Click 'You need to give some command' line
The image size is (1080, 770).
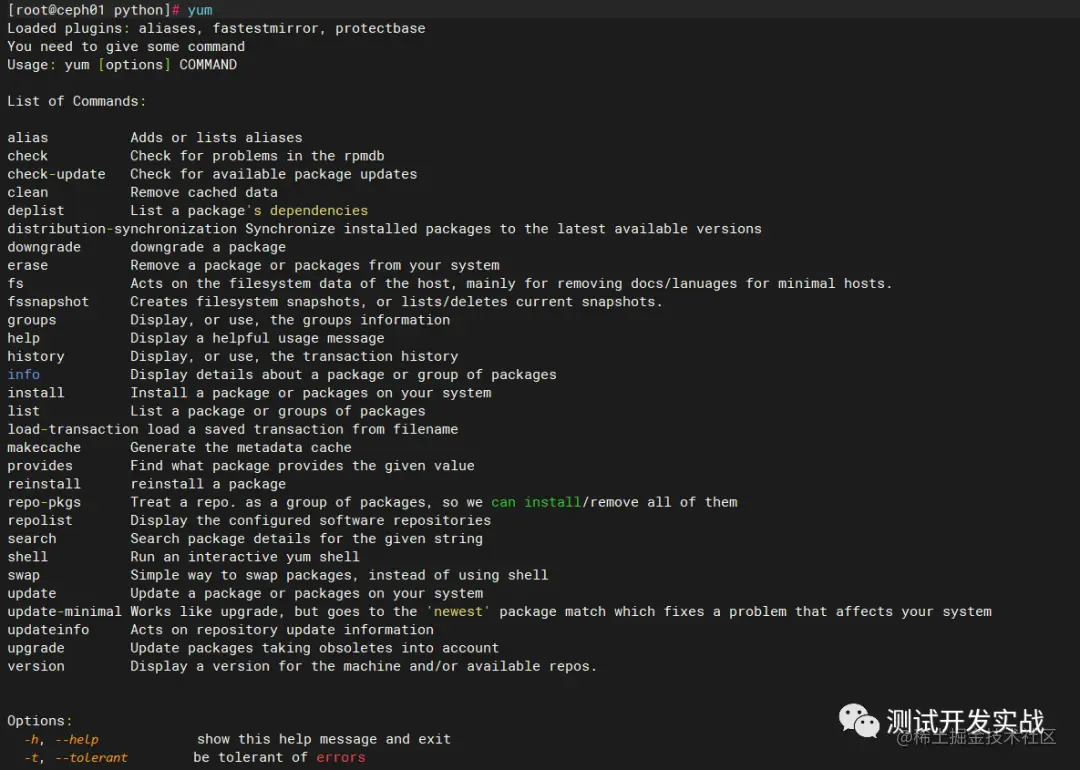pyautogui.click(x=126, y=47)
